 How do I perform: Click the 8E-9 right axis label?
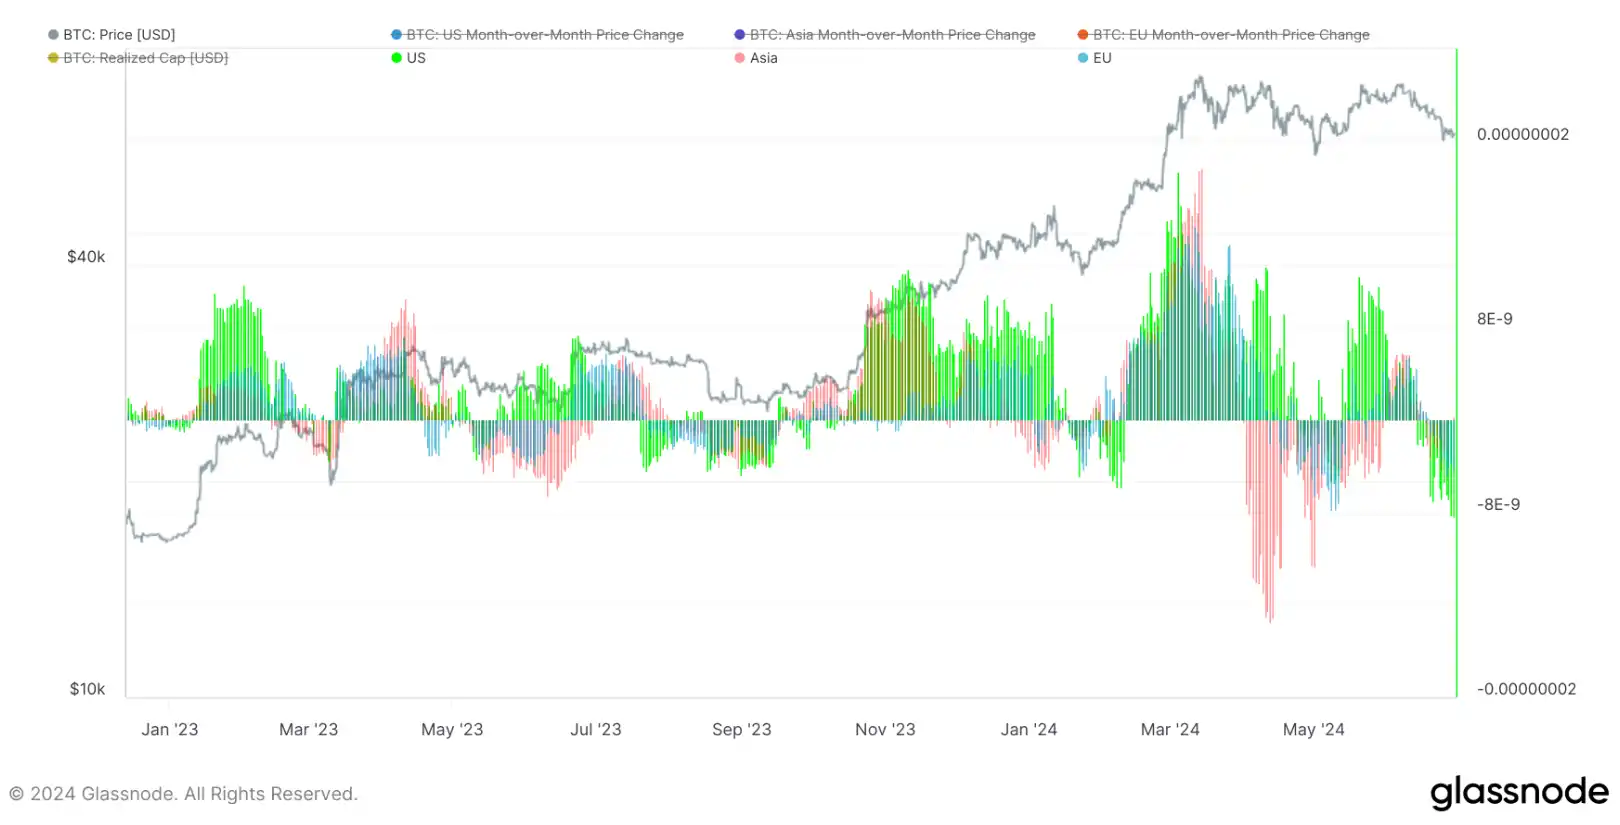pos(1494,319)
